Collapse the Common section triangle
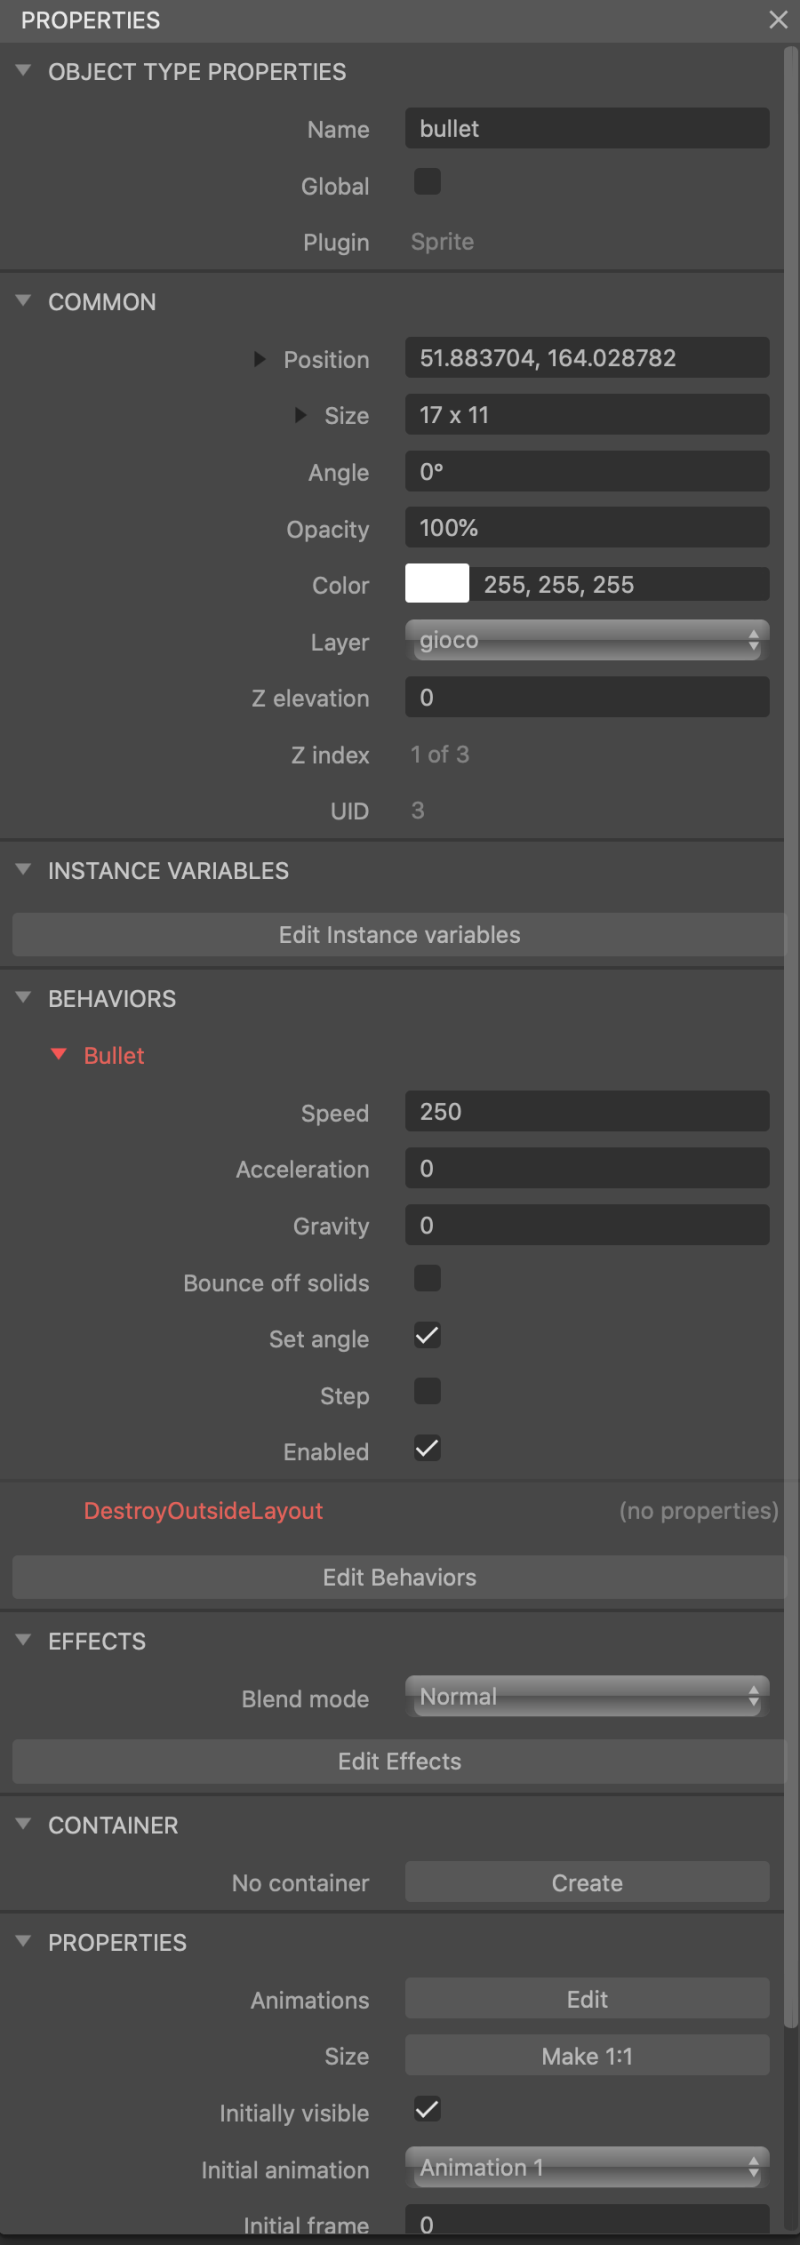This screenshot has width=800, height=2245. click(x=23, y=301)
